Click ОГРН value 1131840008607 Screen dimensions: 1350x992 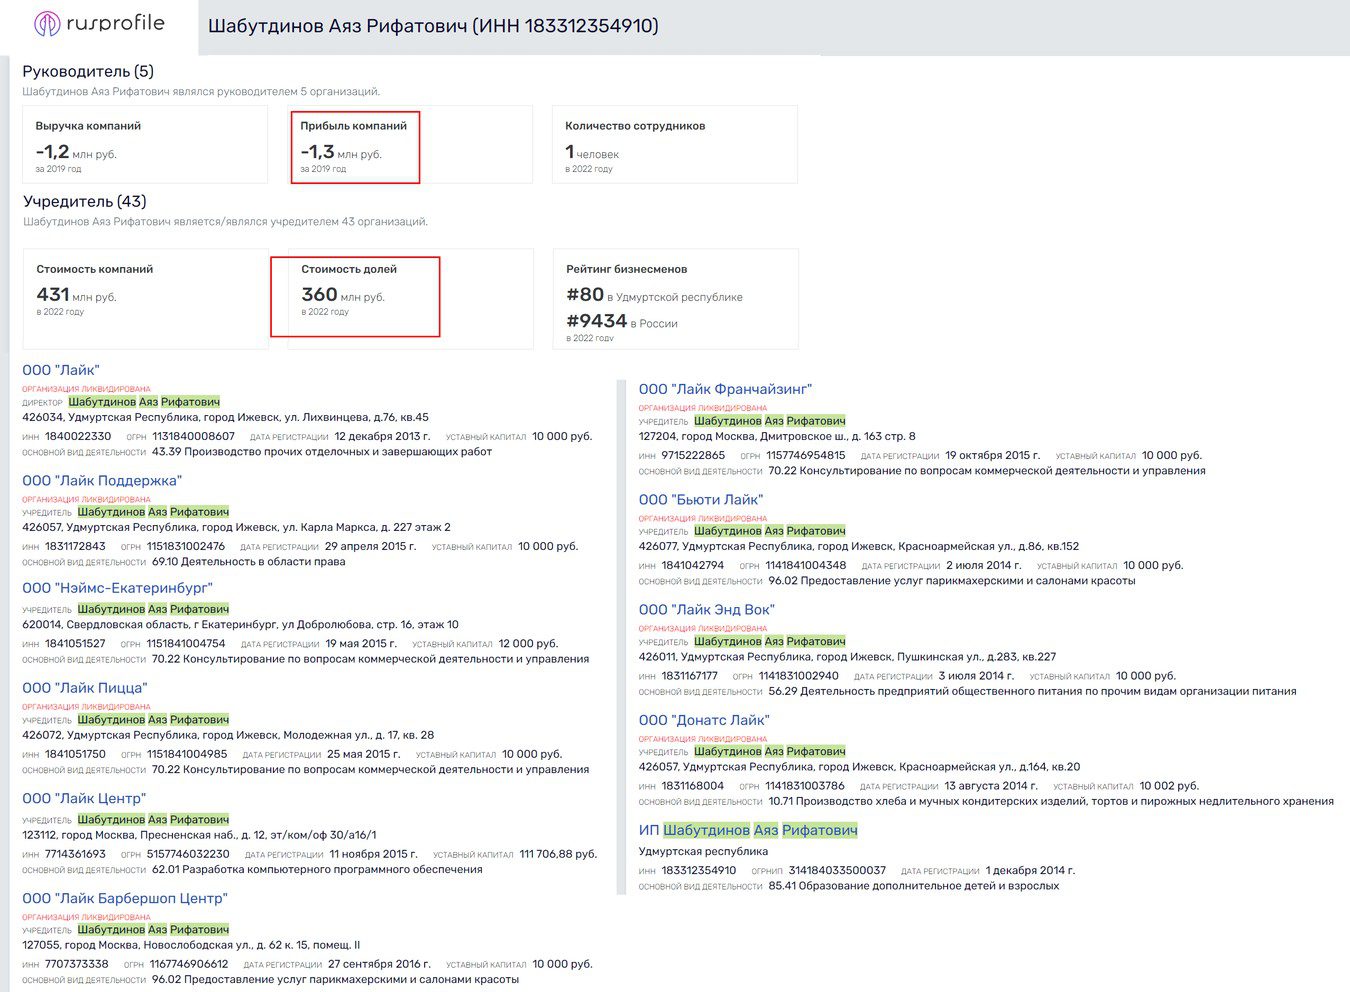pos(193,436)
